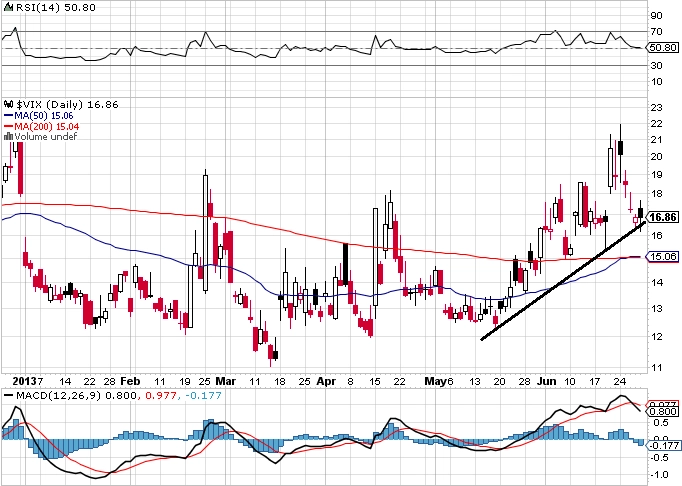Select the Jun label on date axis
The image size is (682, 486).
547,381
